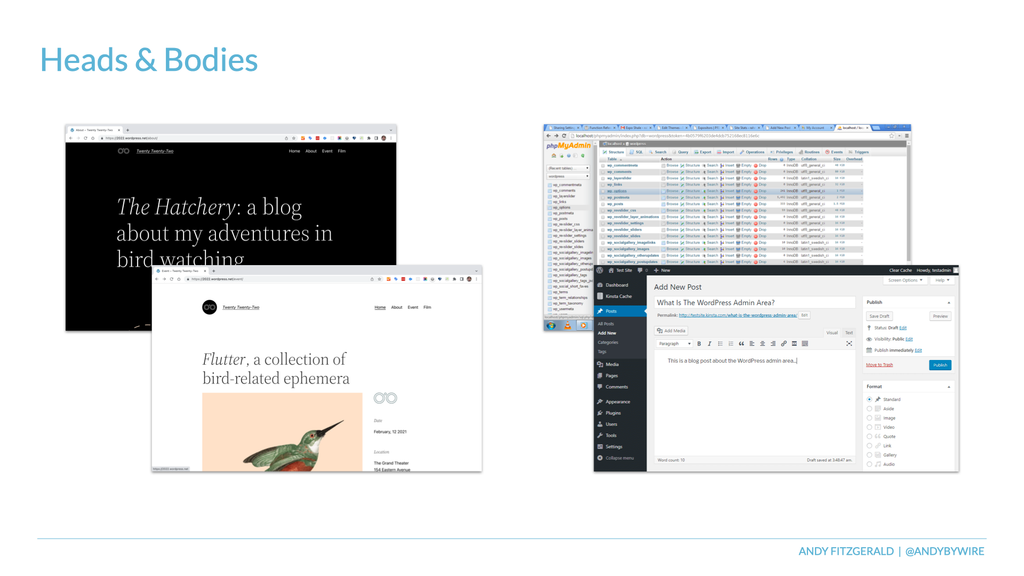Open the Plugins menu in sidebar
The height and width of the screenshot is (576, 1024).
(613, 413)
